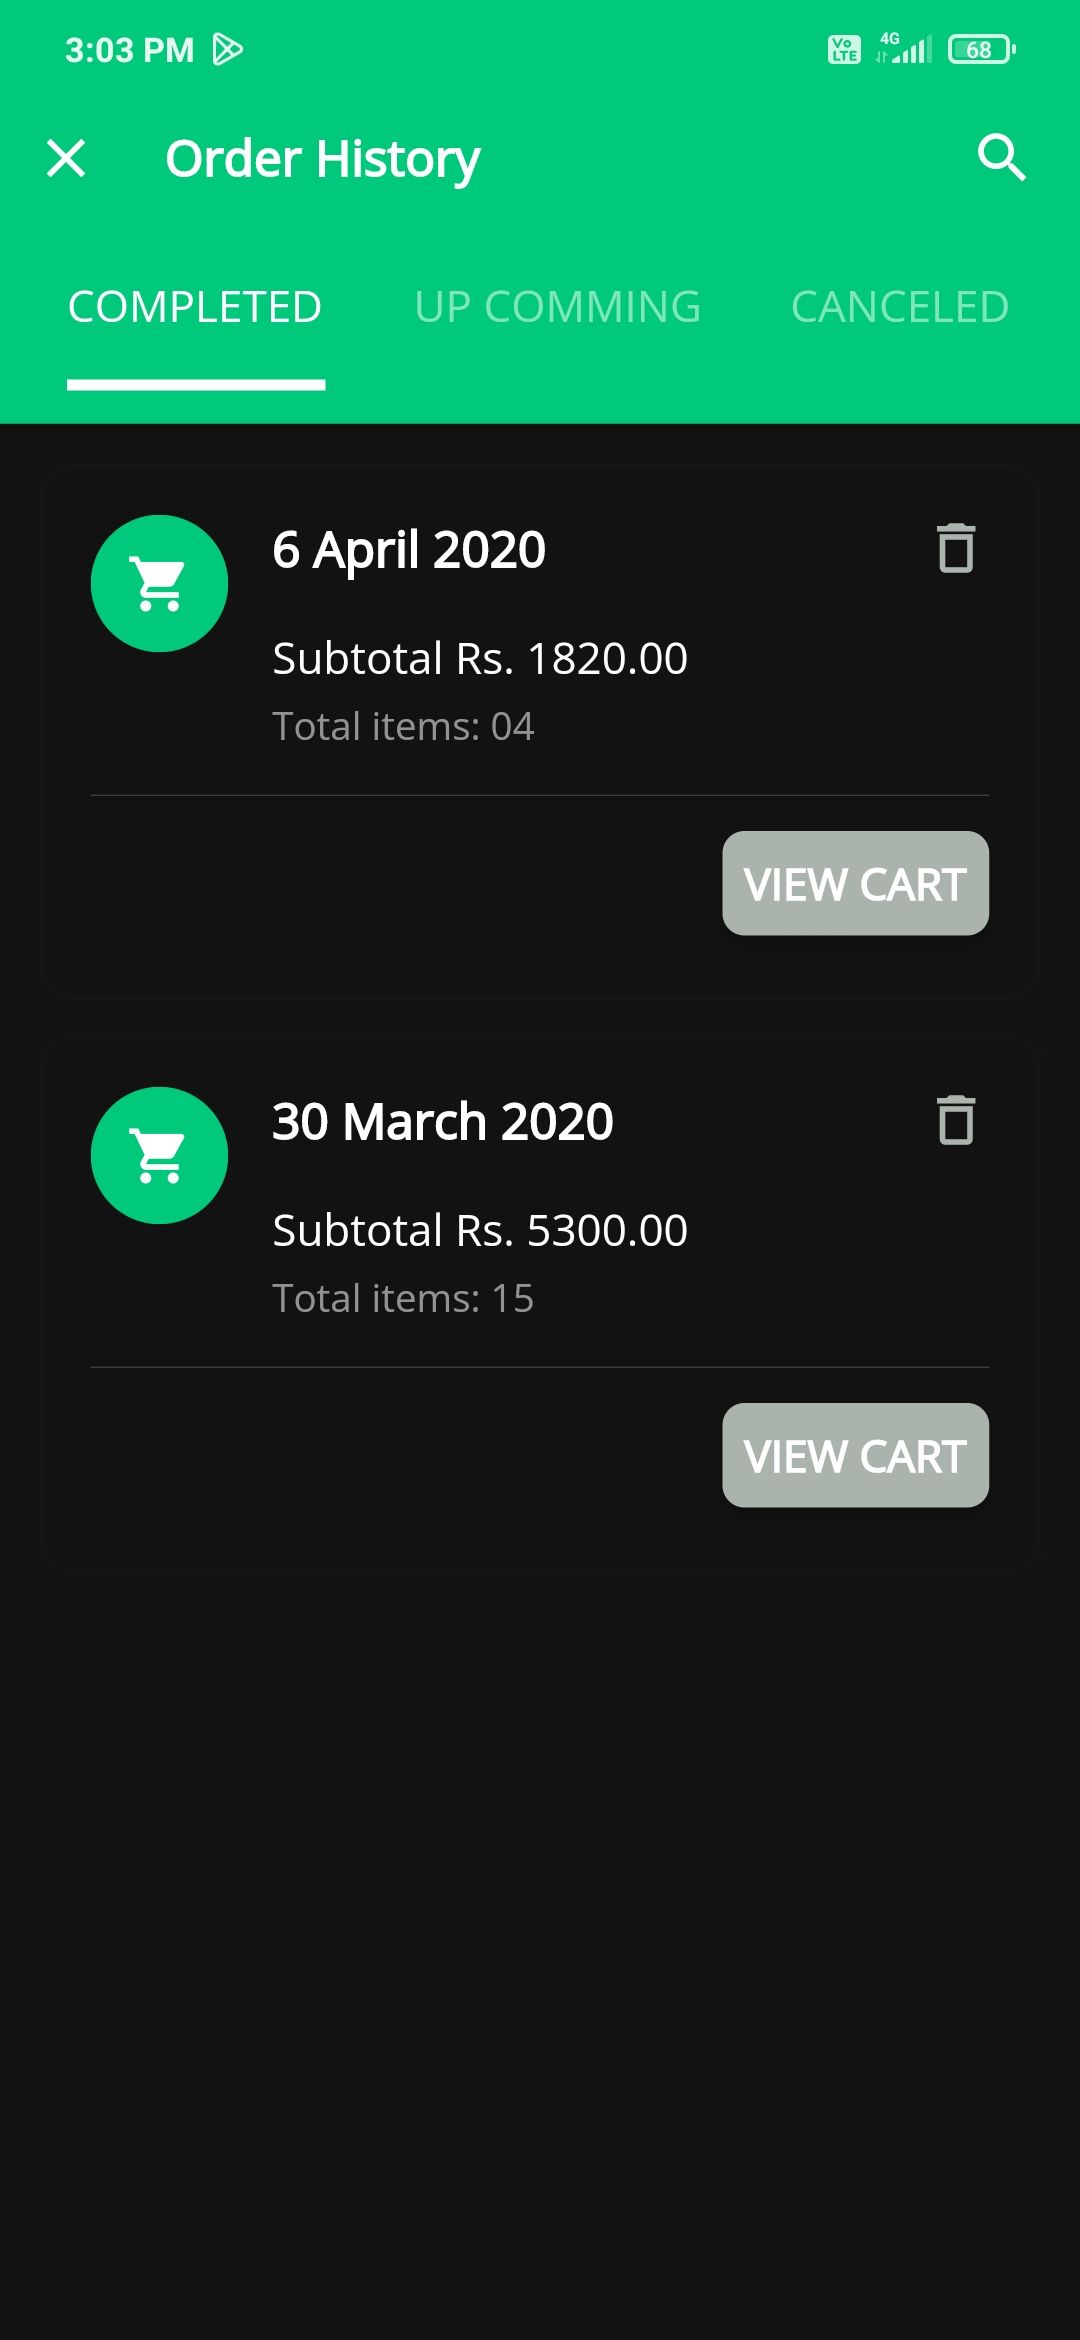Tap the Total items: 04 label

pyautogui.click(x=403, y=727)
